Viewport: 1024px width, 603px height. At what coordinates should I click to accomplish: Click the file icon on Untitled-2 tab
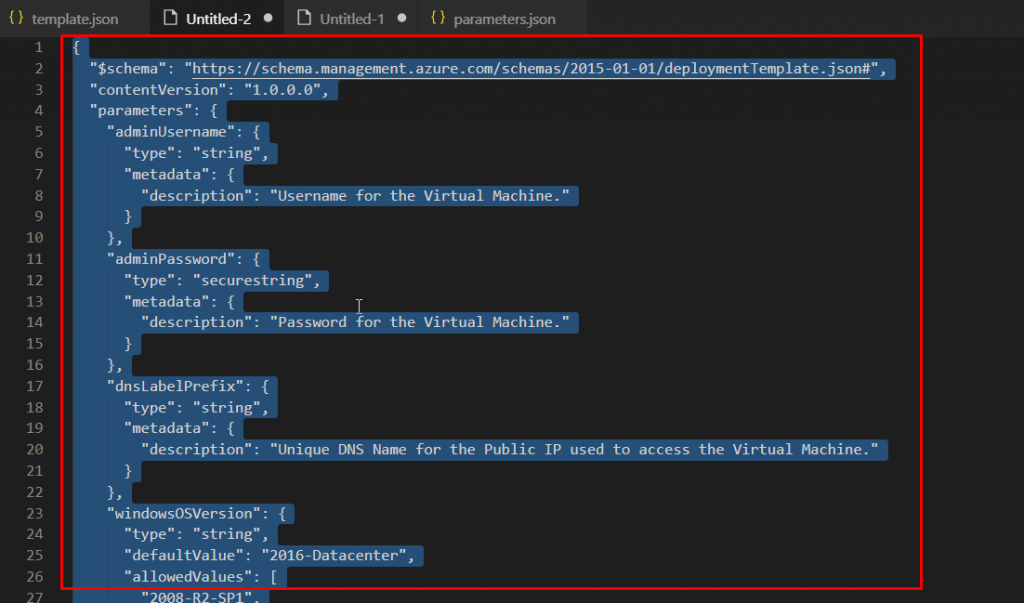(170, 18)
